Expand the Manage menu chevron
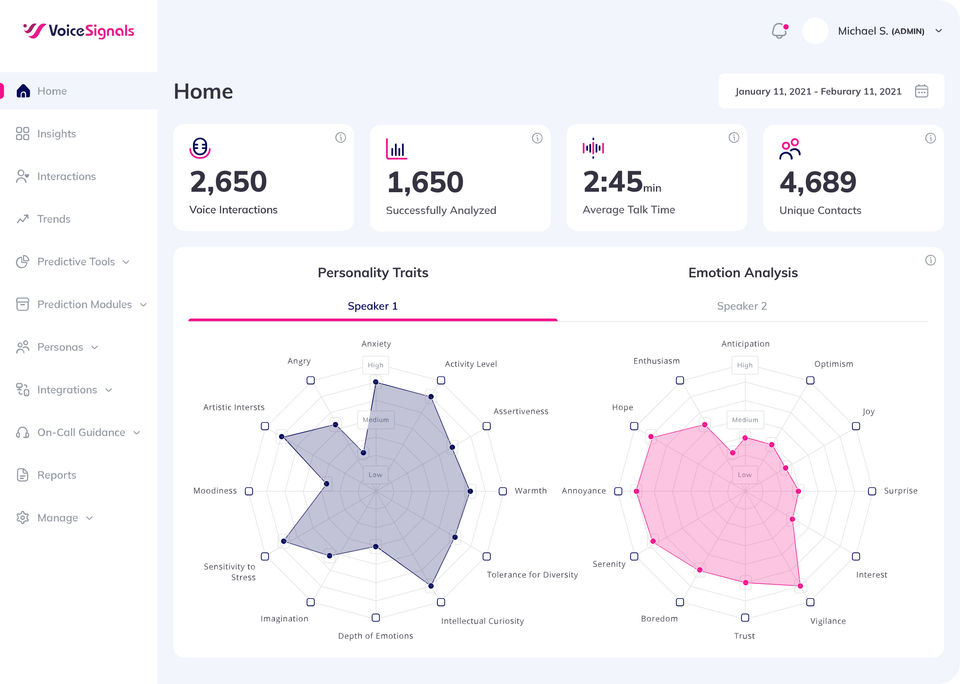The image size is (960, 684). (89, 518)
